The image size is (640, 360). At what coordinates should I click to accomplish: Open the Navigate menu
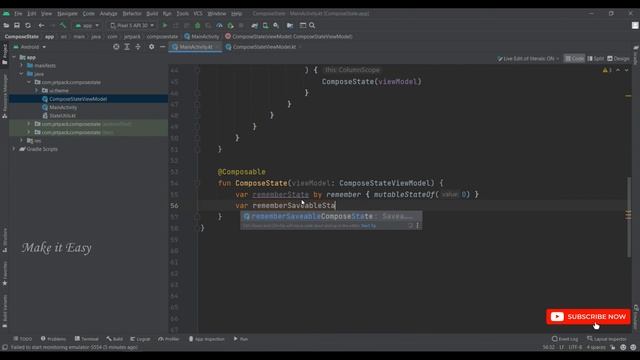click(x=67, y=13)
